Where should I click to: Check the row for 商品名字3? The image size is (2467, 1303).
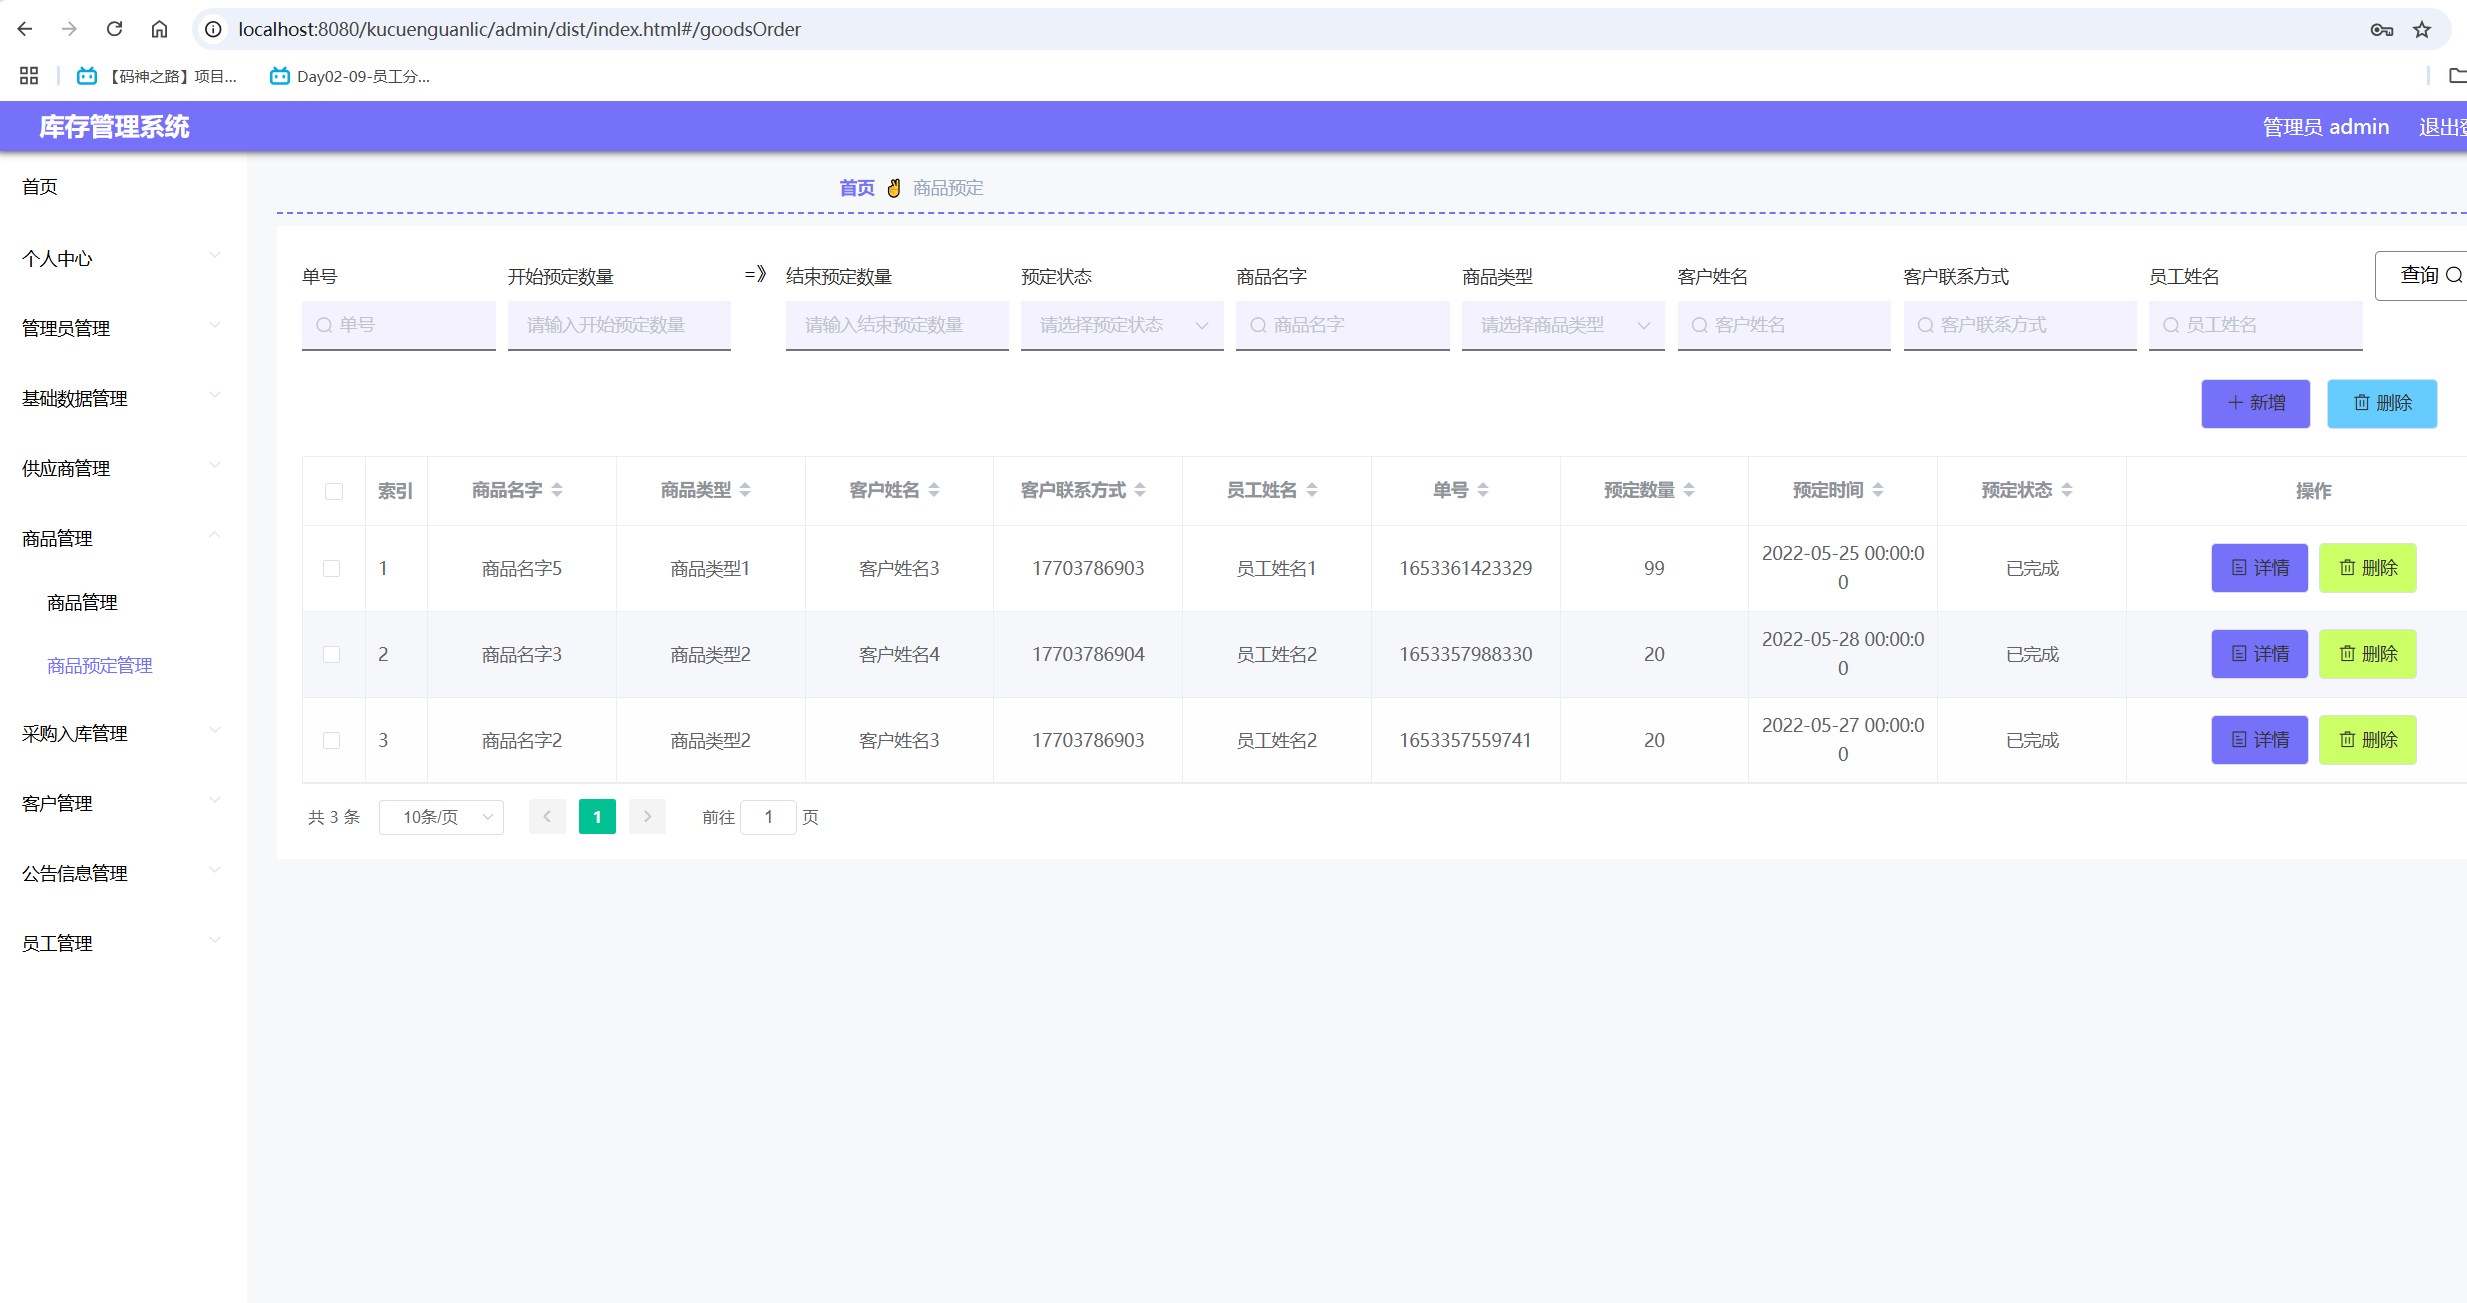point(332,654)
